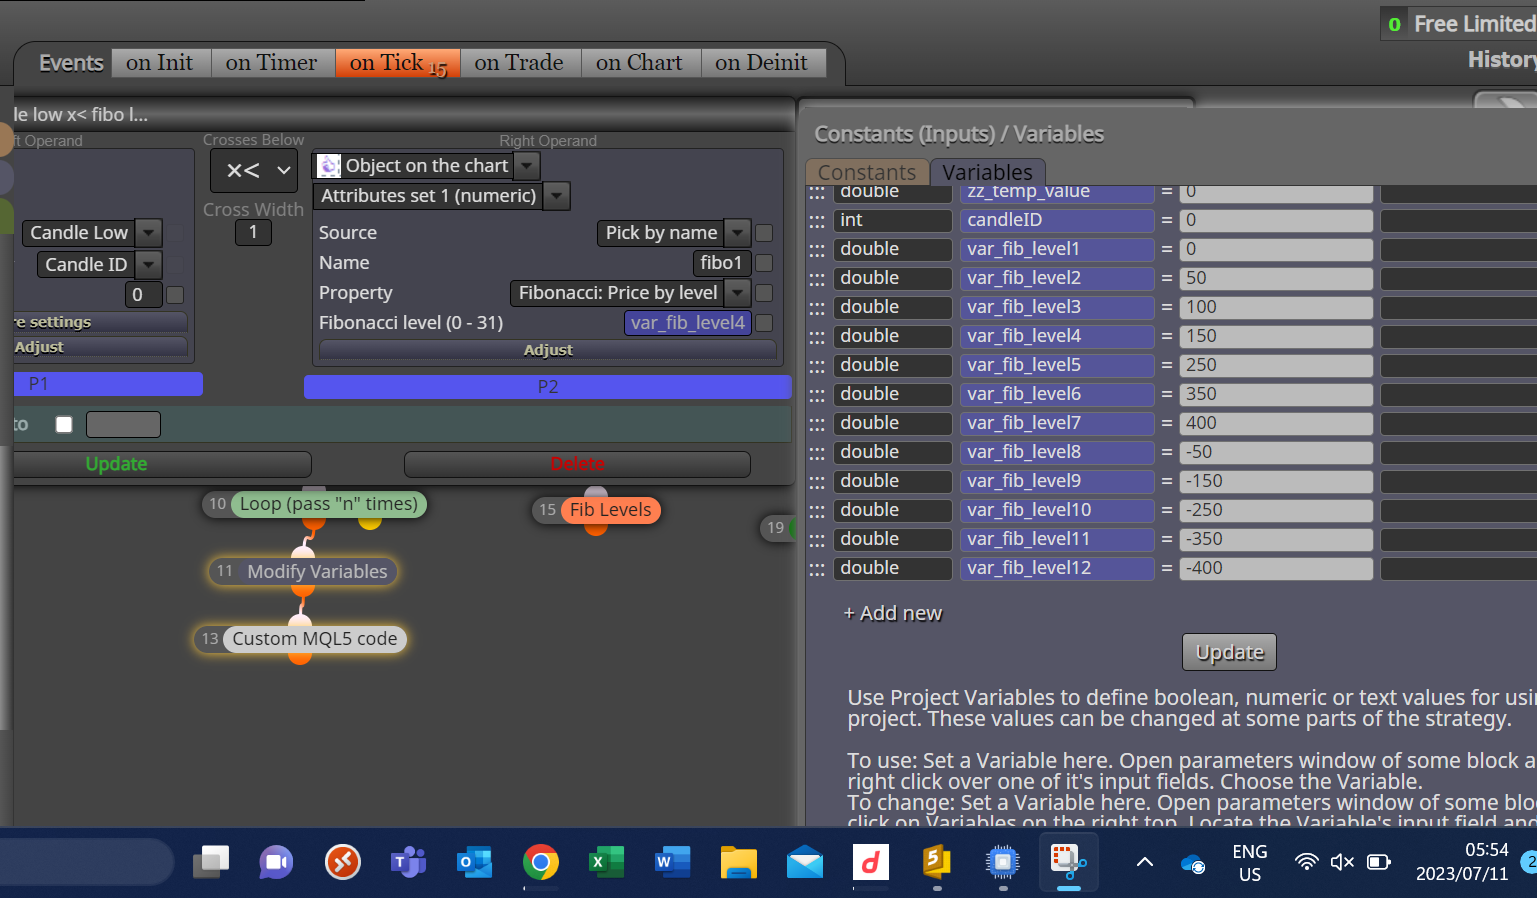Click the battery status tray icon
Image resolution: width=1537 pixels, height=898 pixels.
[1379, 862]
